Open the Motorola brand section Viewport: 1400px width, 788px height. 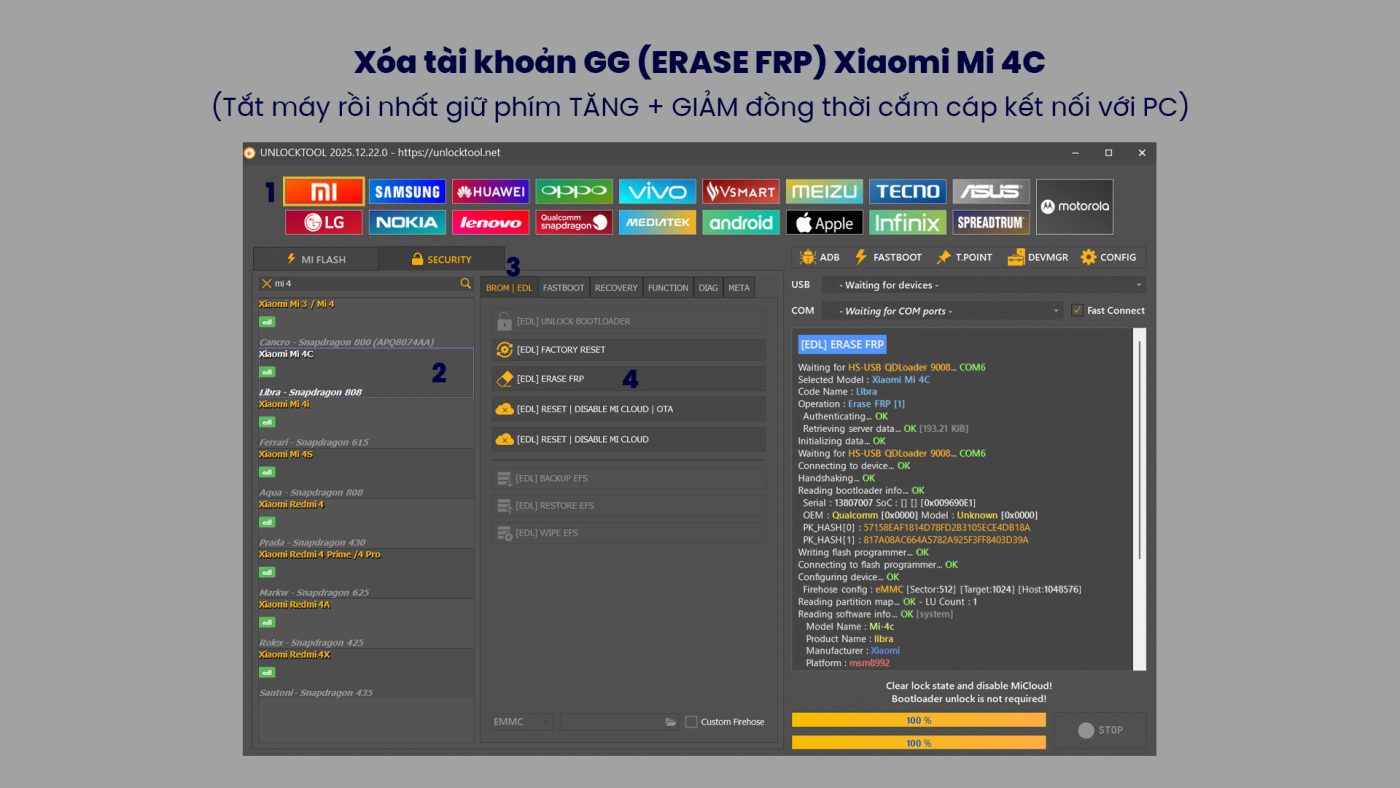(x=1074, y=207)
